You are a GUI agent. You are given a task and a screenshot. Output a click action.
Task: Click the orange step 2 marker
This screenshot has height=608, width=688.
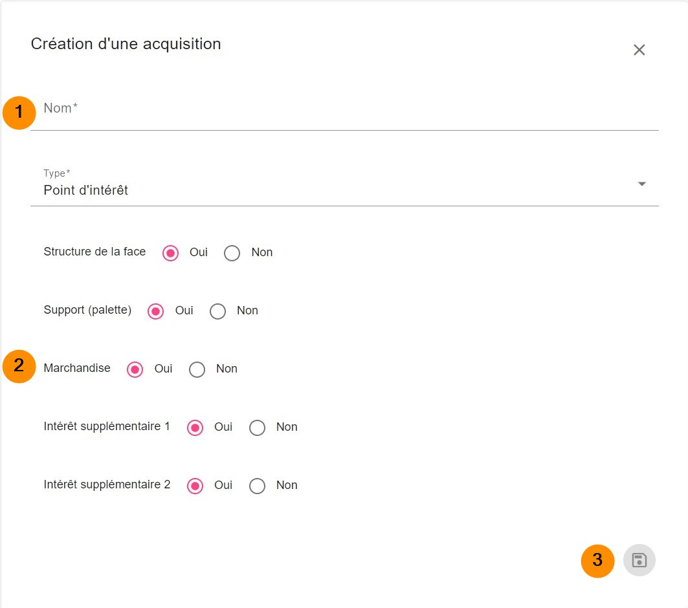pyautogui.click(x=19, y=365)
